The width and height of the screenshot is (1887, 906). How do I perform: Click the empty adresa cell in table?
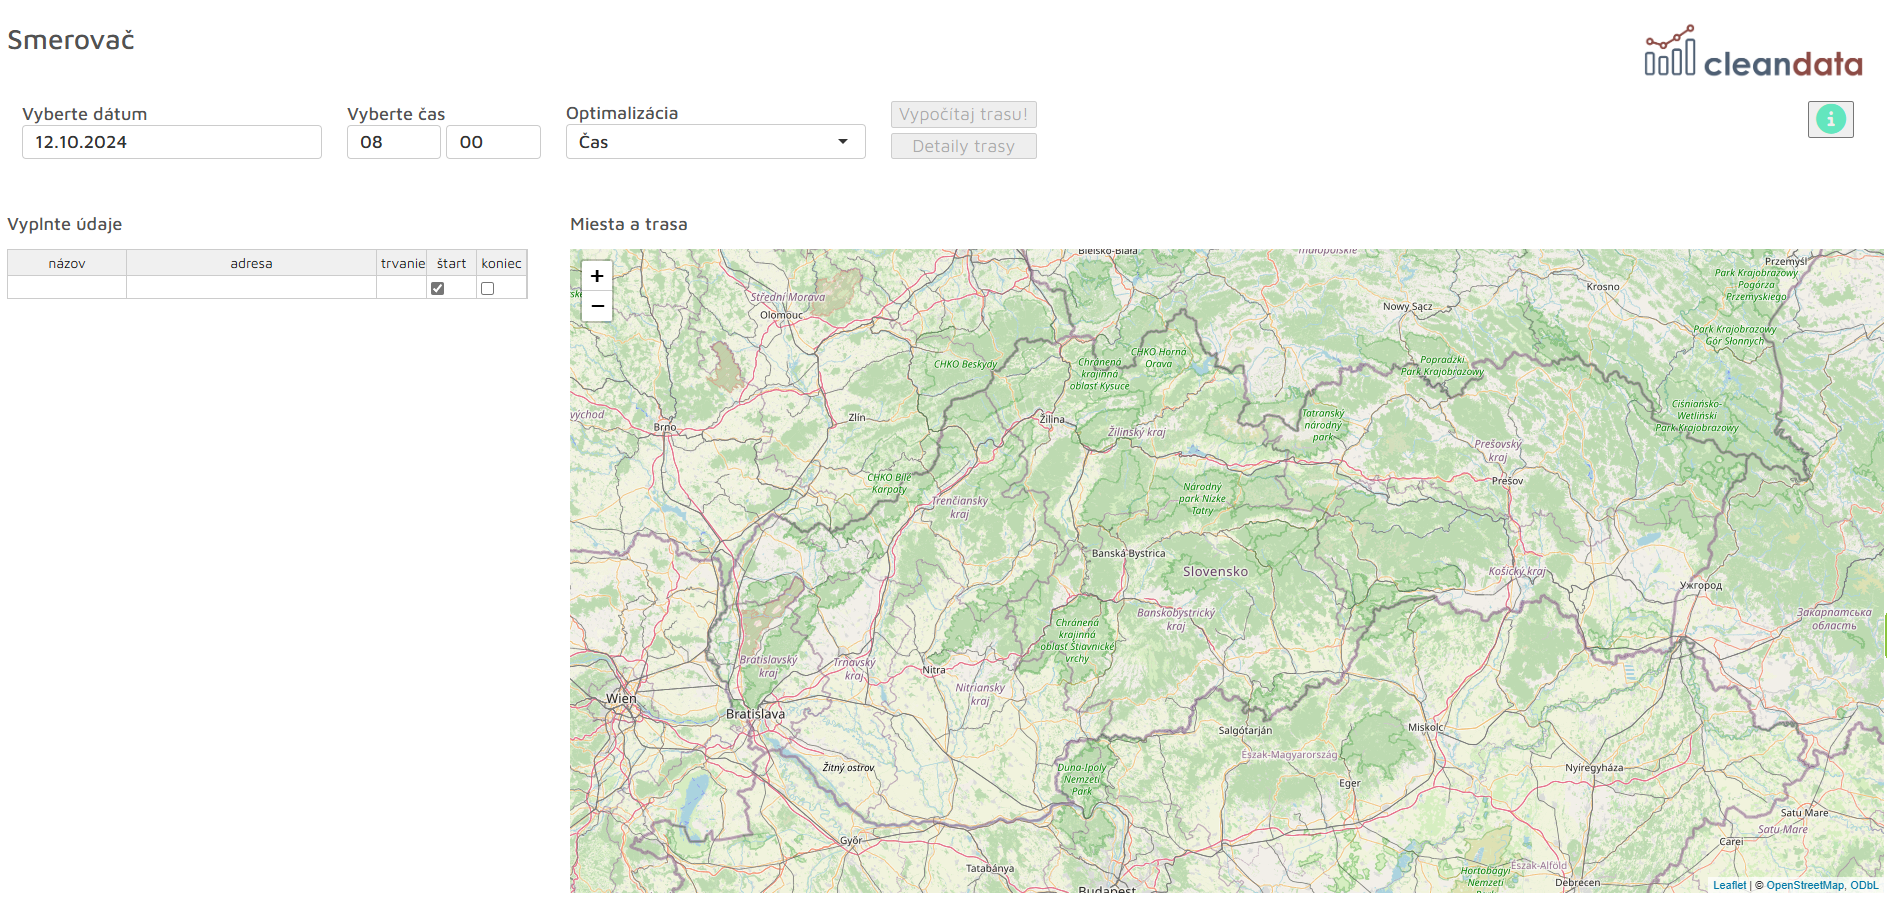pyautogui.click(x=251, y=288)
